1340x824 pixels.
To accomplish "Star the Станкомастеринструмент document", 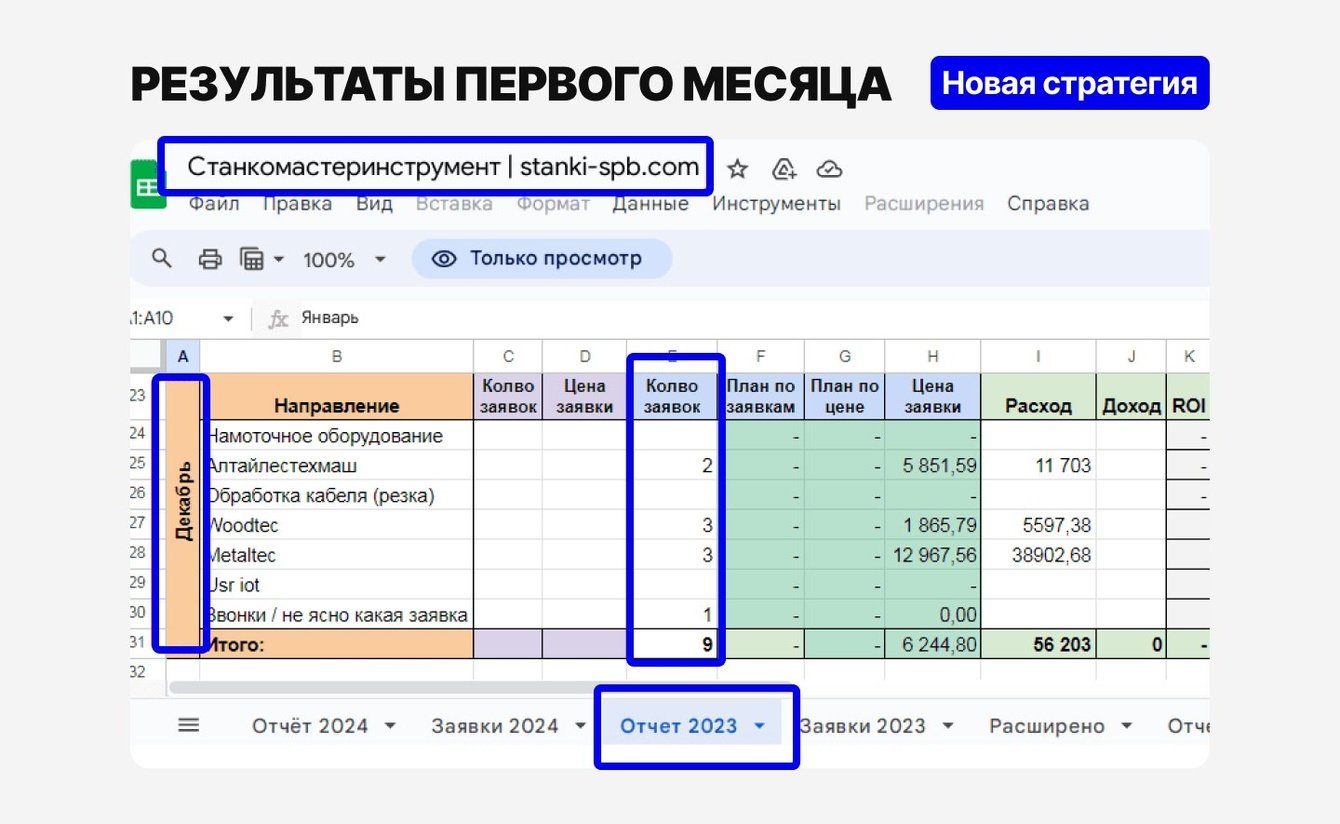I will click(x=737, y=168).
